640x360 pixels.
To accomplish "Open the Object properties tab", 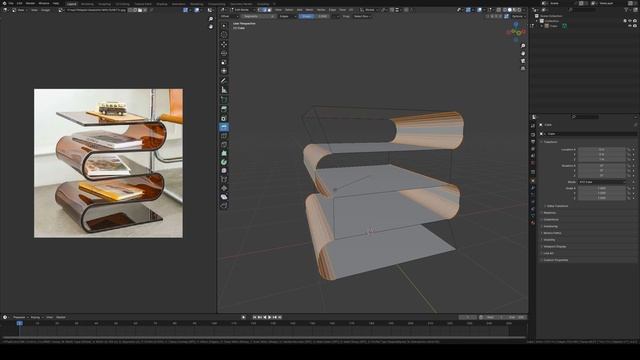I will point(533,180).
